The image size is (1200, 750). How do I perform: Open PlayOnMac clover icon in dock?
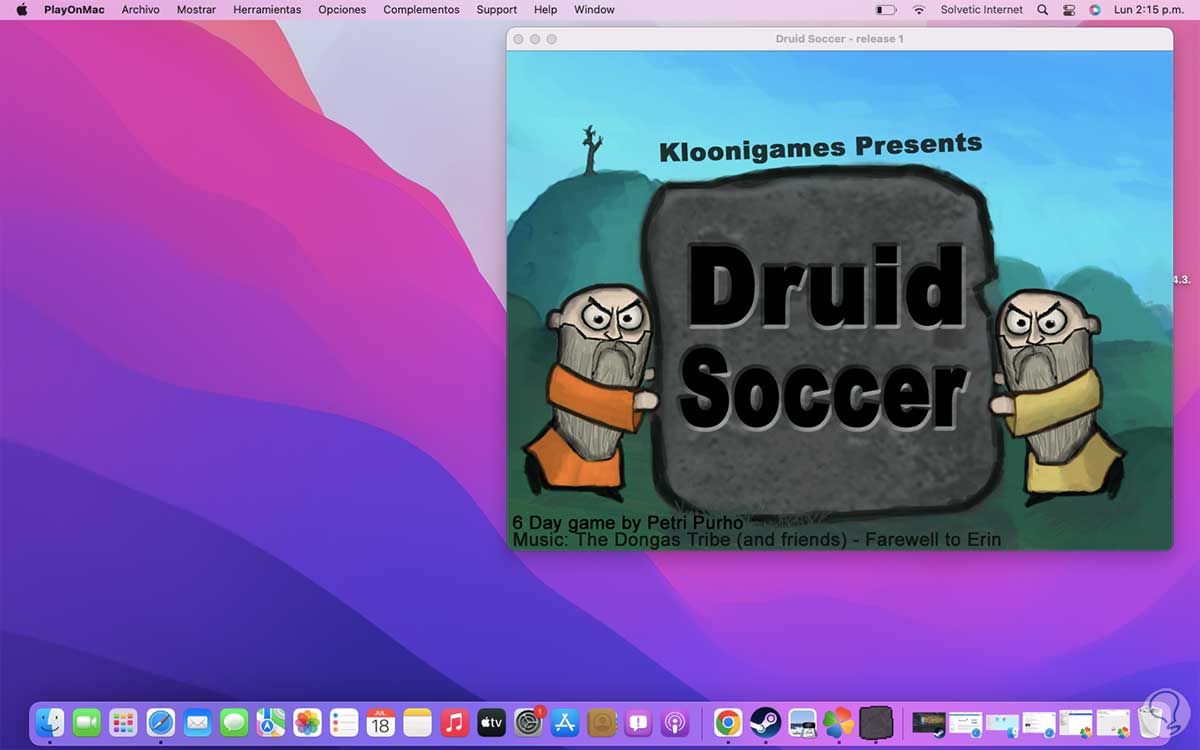coord(838,722)
